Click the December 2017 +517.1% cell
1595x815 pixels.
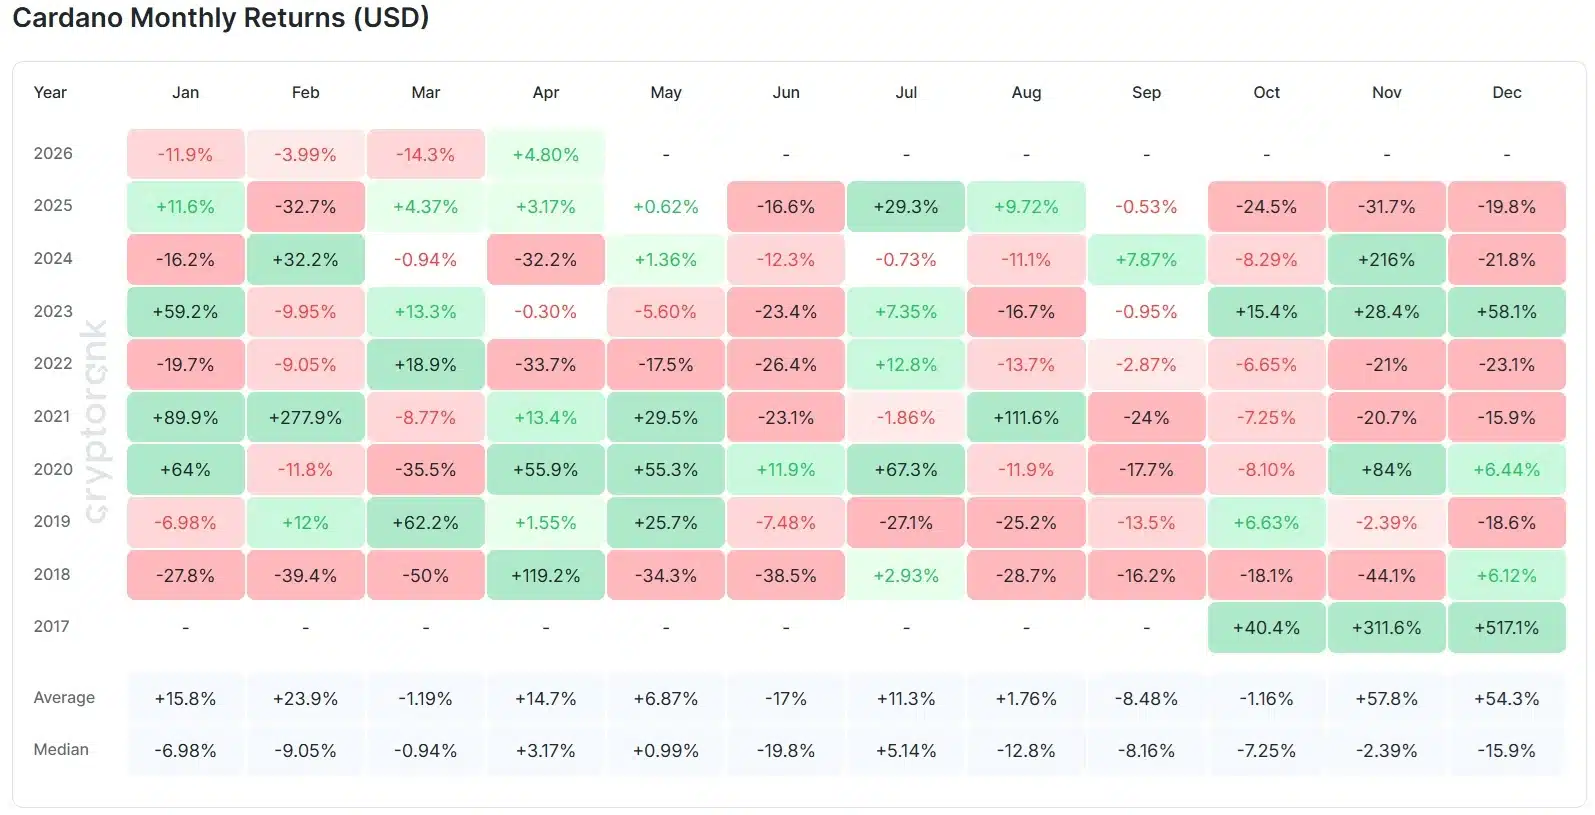click(x=1506, y=628)
